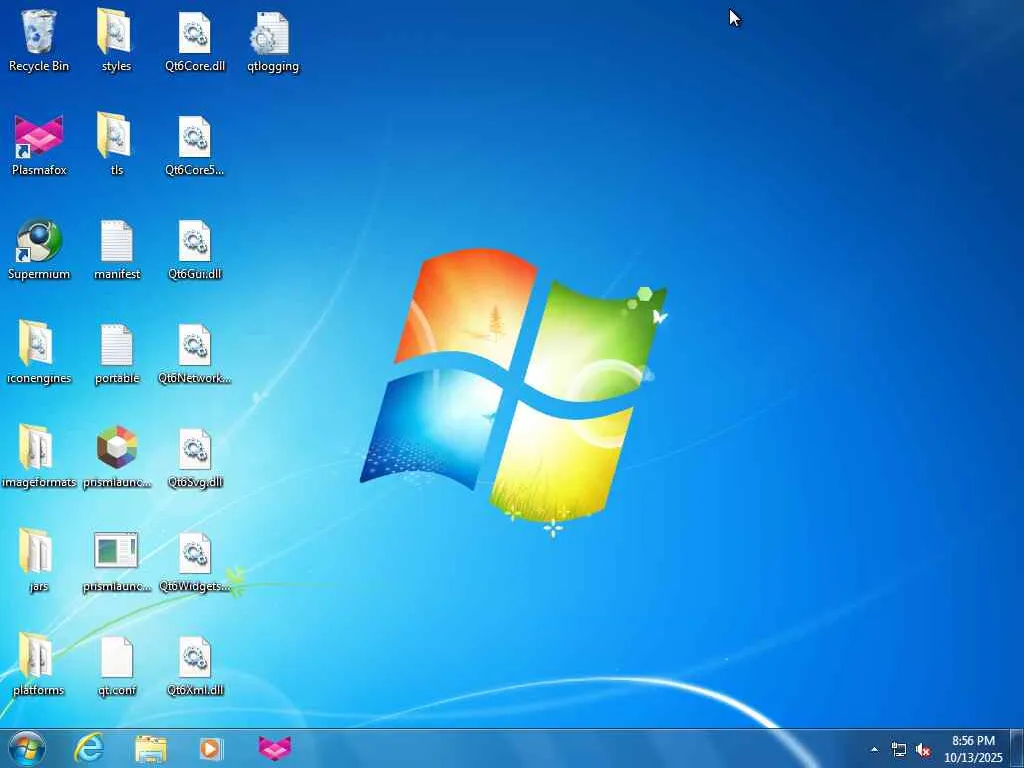This screenshot has height=768, width=1024.
Task: Show hidden system tray icons arrow
Action: 874,750
